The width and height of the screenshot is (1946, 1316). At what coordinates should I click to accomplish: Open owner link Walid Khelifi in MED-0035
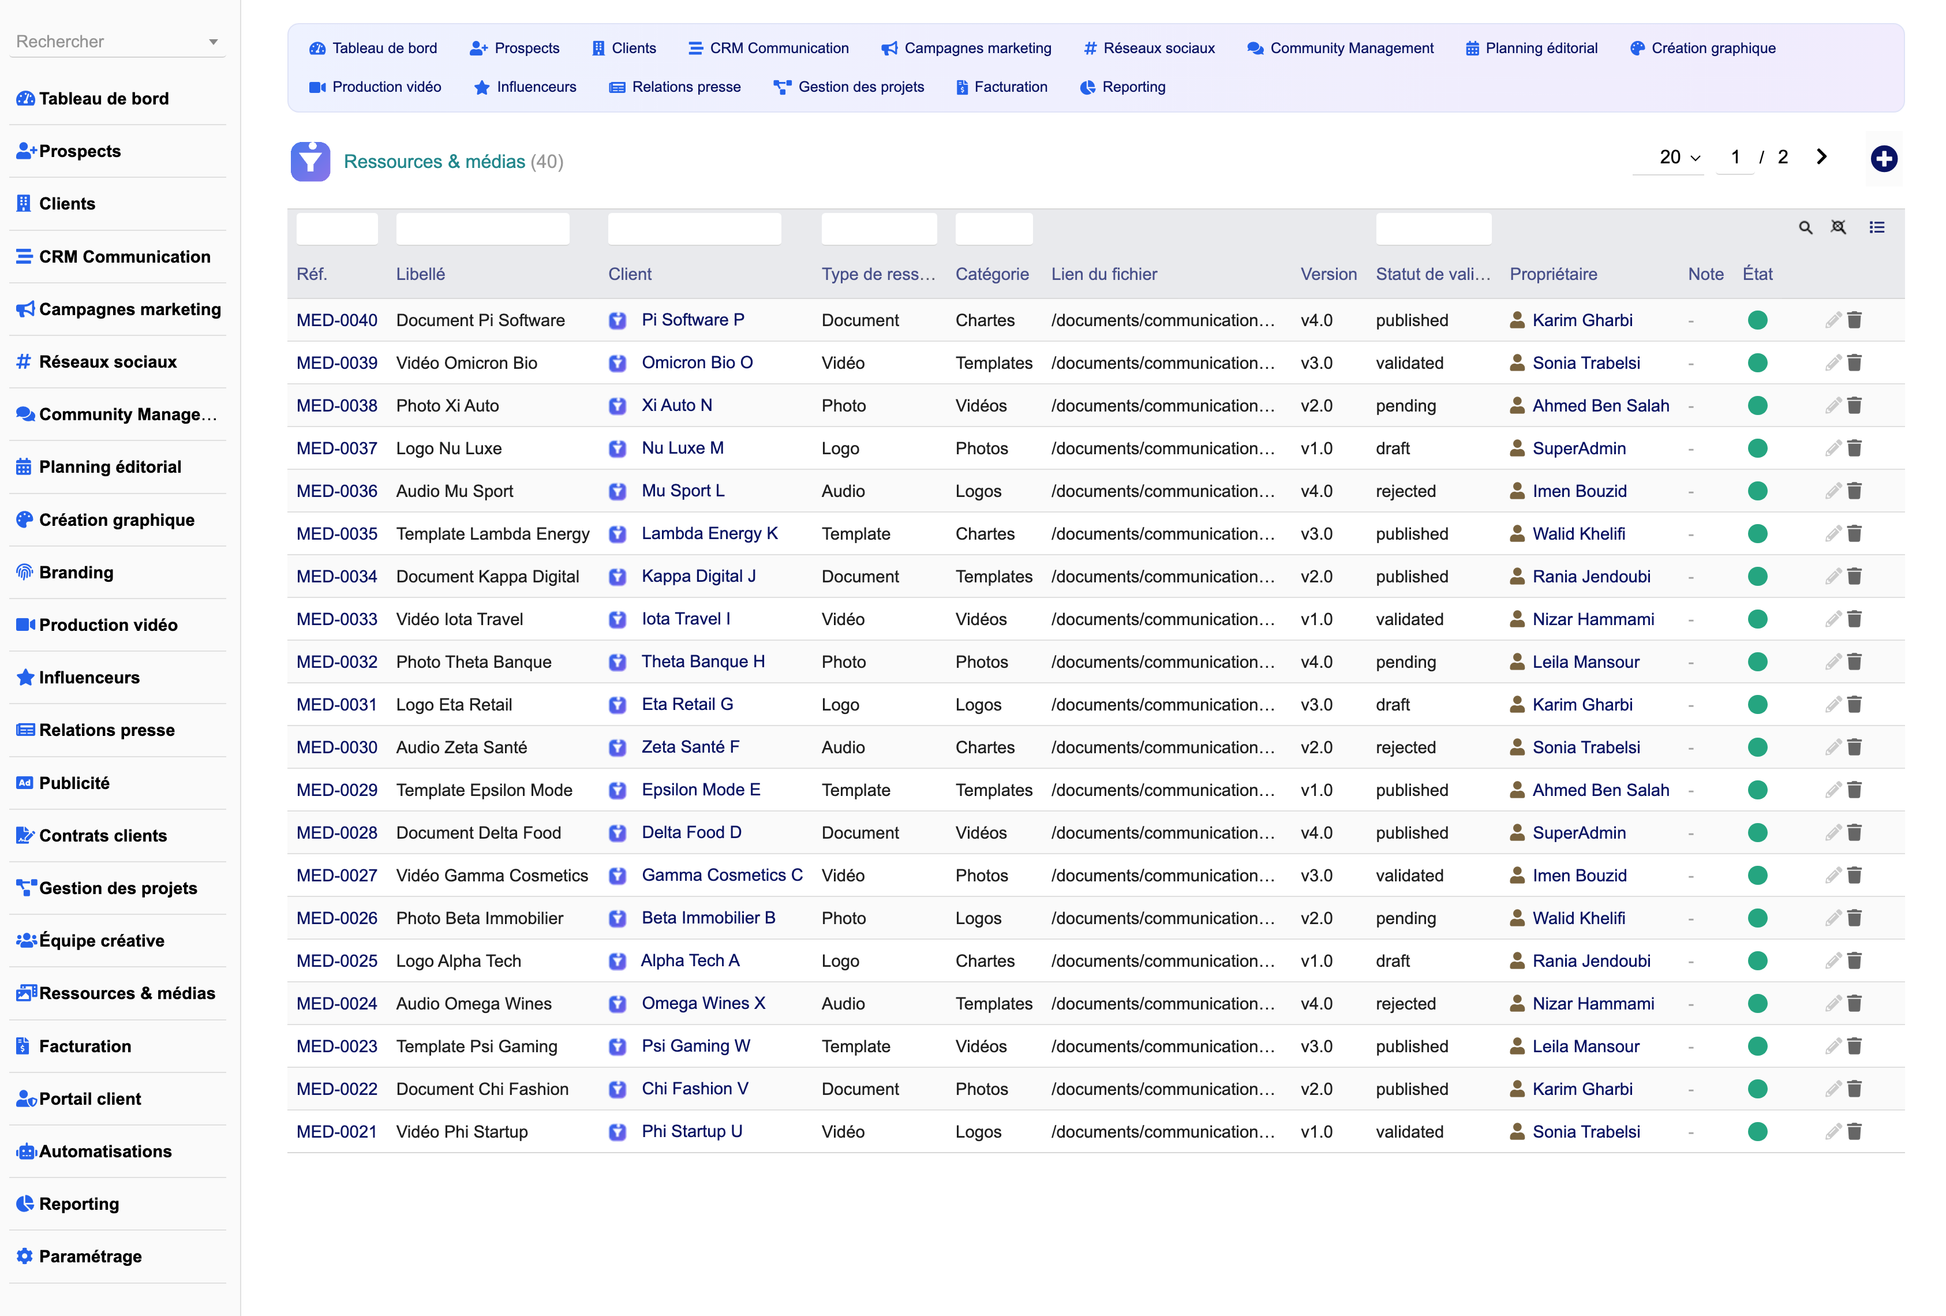[1579, 534]
